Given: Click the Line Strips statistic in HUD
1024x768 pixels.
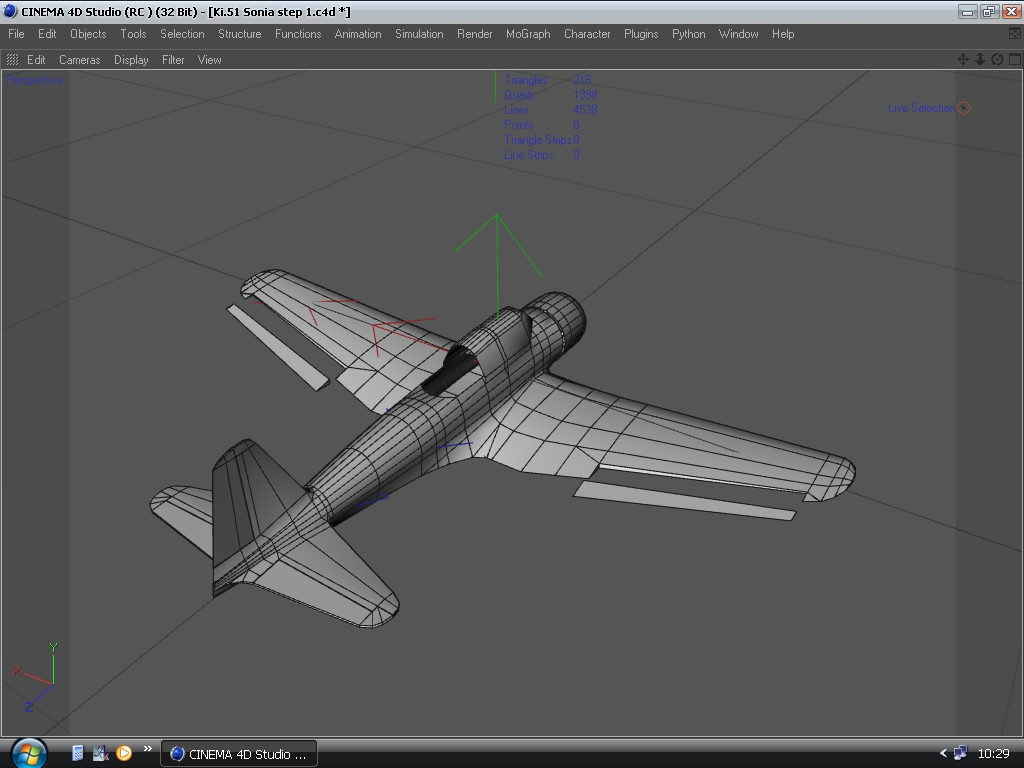Looking at the screenshot, I should pyautogui.click(x=541, y=155).
